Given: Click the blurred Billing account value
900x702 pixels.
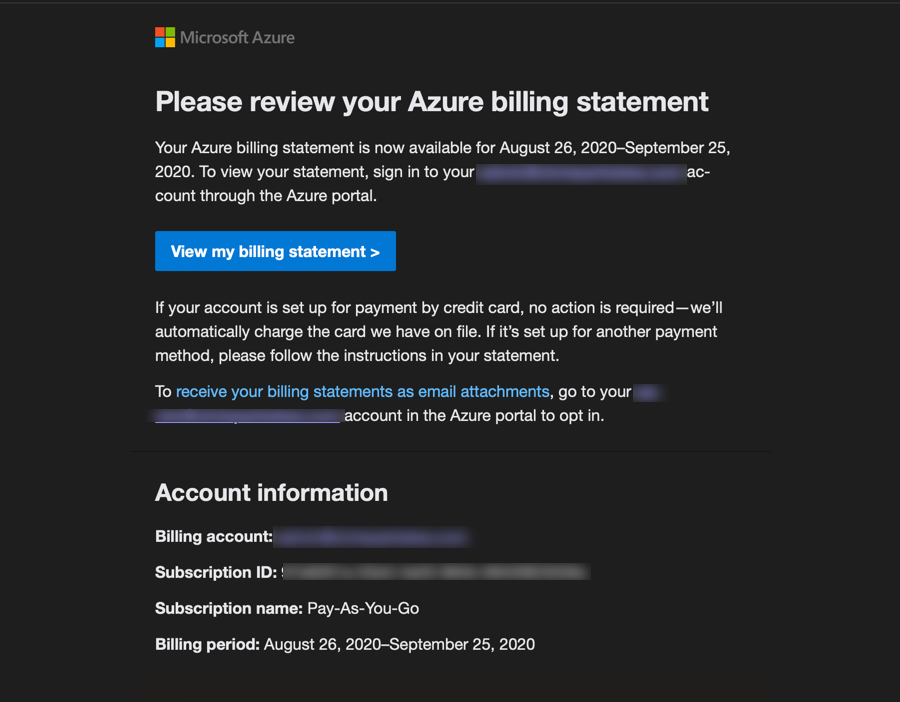Looking at the screenshot, I should 373,537.
